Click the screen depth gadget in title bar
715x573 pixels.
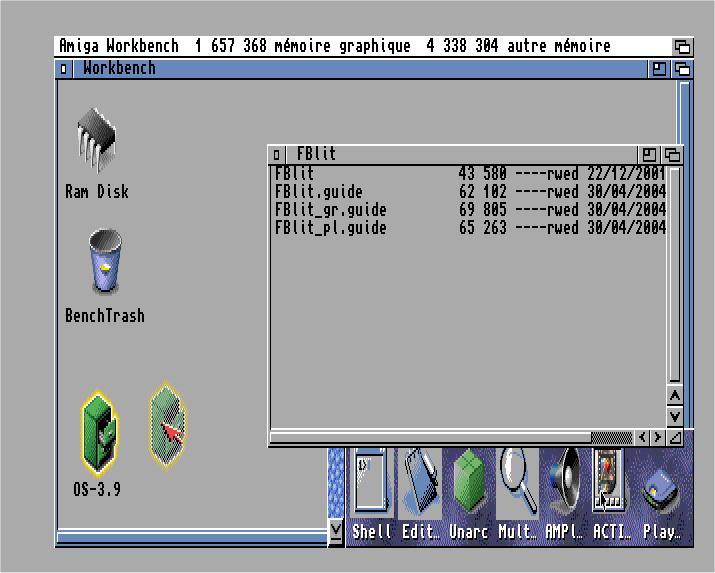click(x=682, y=46)
